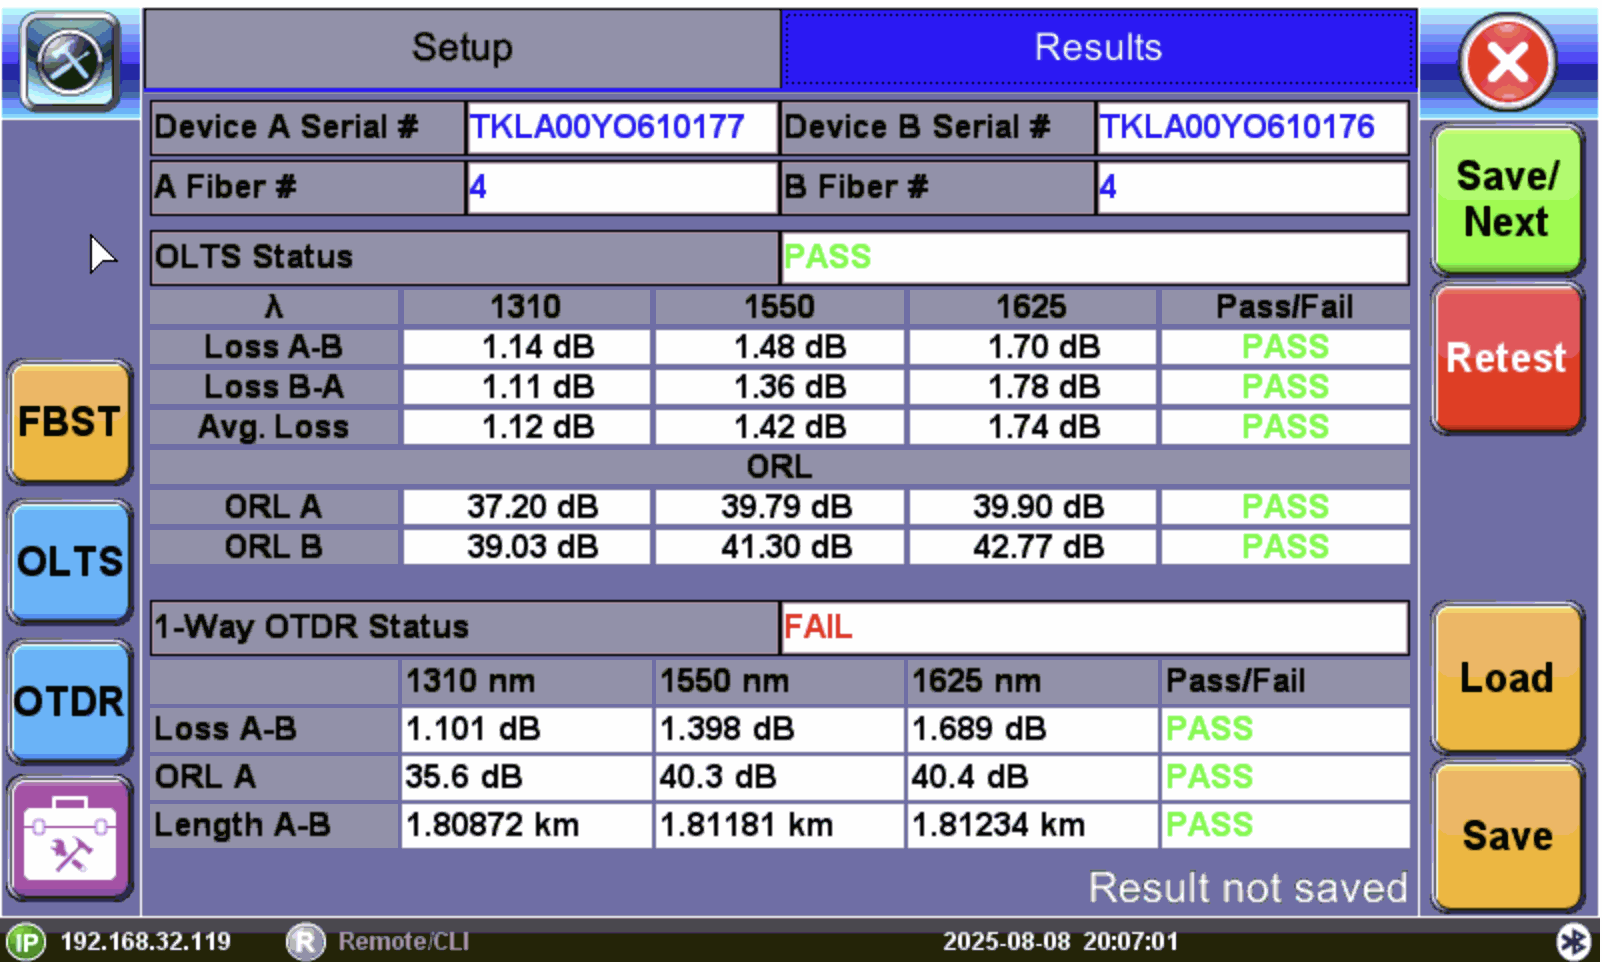The image size is (1602, 962).
Task: Select the FBST mode button
Action: tap(70, 422)
